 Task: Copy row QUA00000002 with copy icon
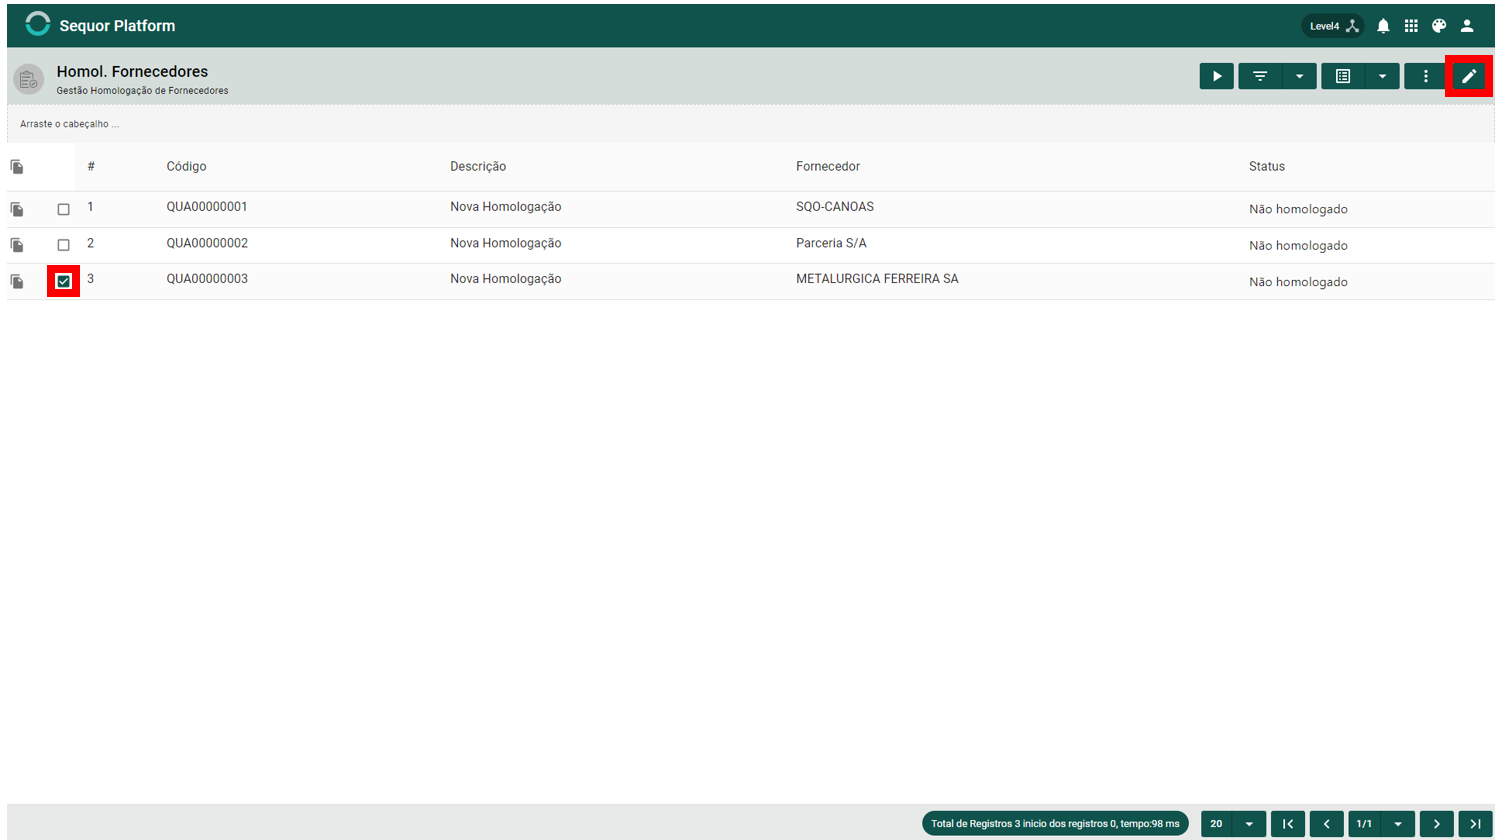17,245
